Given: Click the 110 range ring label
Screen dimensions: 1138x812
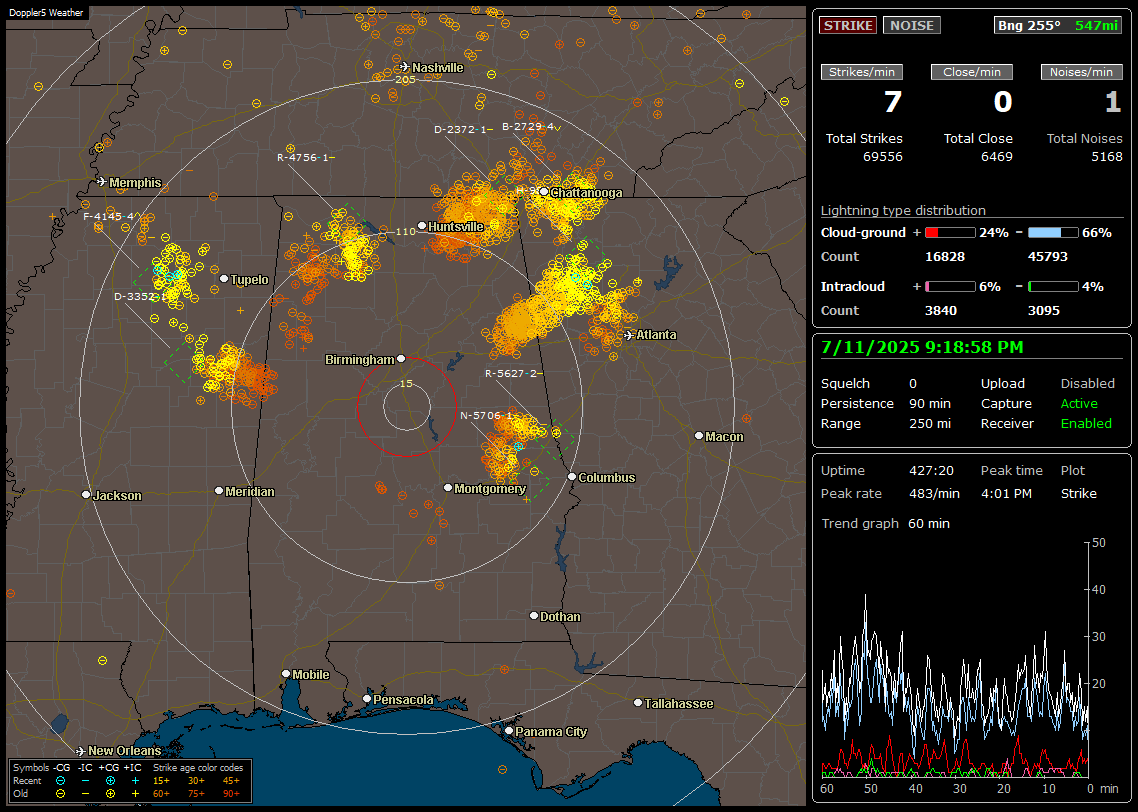Looking at the screenshot, I should (406, 231).
